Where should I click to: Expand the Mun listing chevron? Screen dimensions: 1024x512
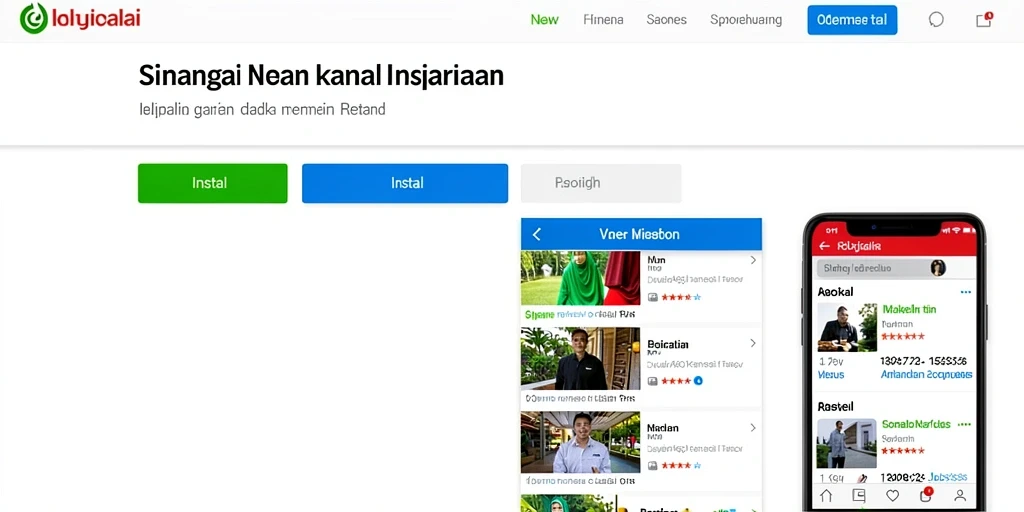(753, 260)
